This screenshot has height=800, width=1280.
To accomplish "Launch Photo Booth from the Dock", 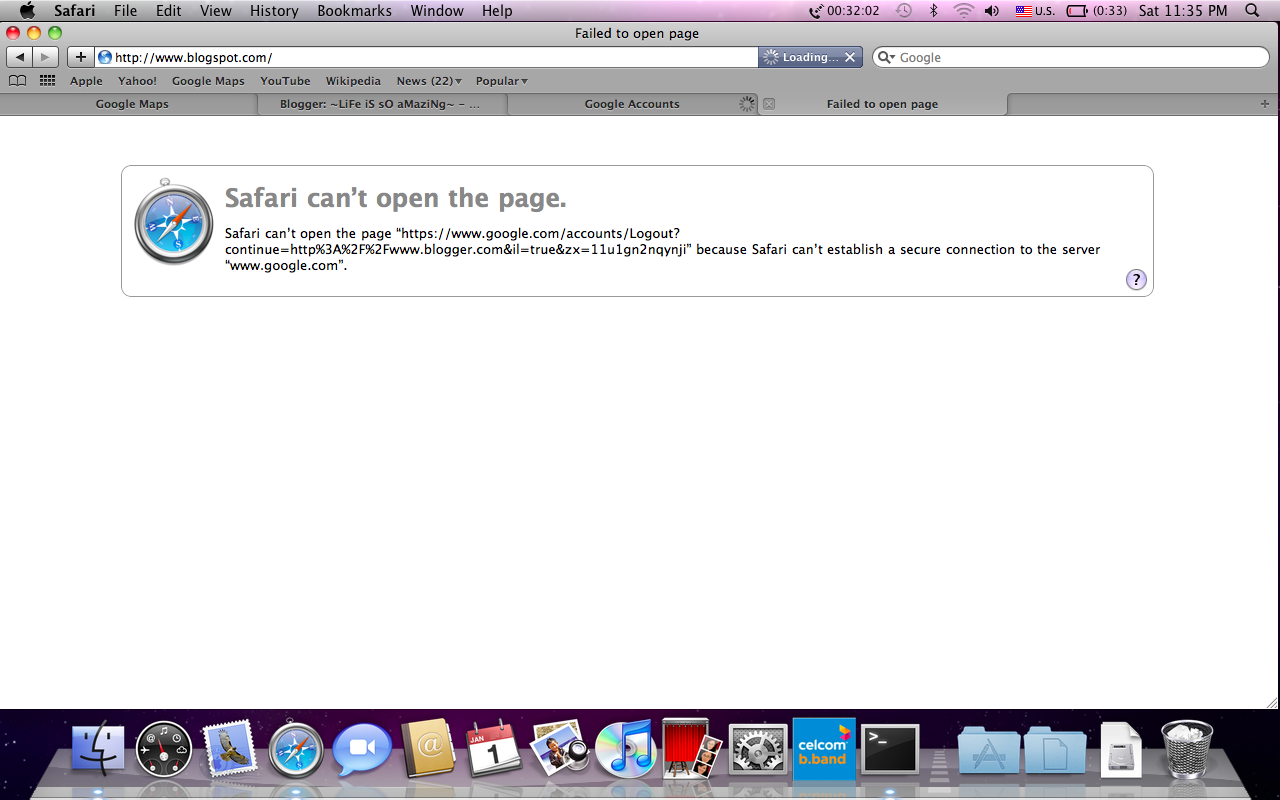I will click(692, 748).
